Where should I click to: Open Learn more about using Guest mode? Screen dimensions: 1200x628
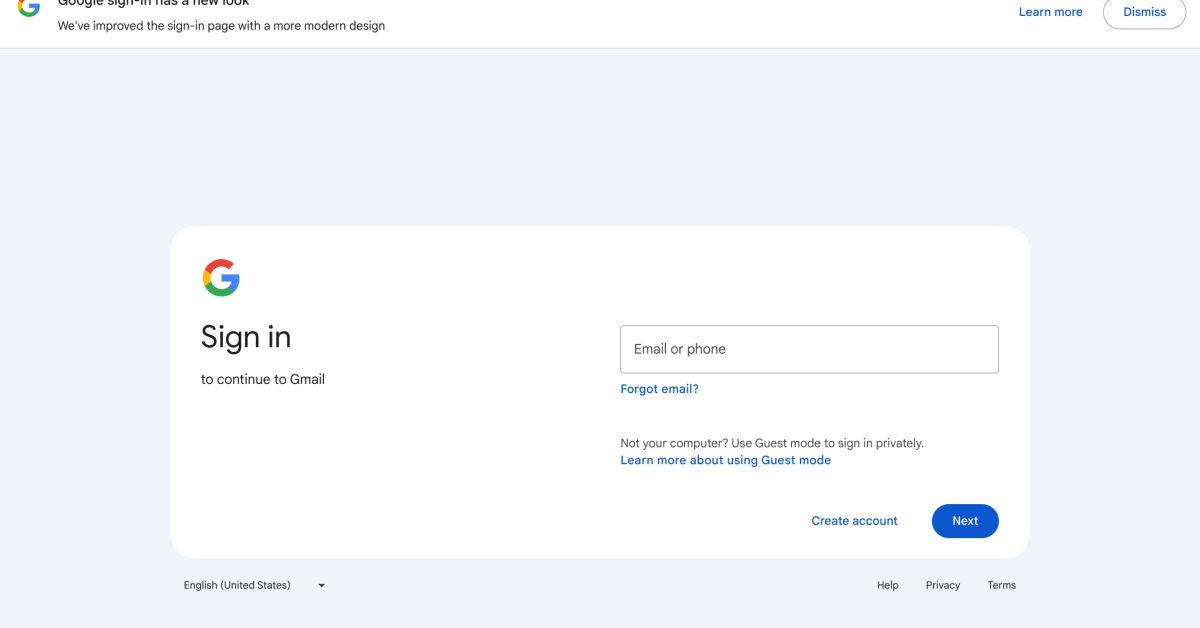pyautogui.click(x=725, y=460)
